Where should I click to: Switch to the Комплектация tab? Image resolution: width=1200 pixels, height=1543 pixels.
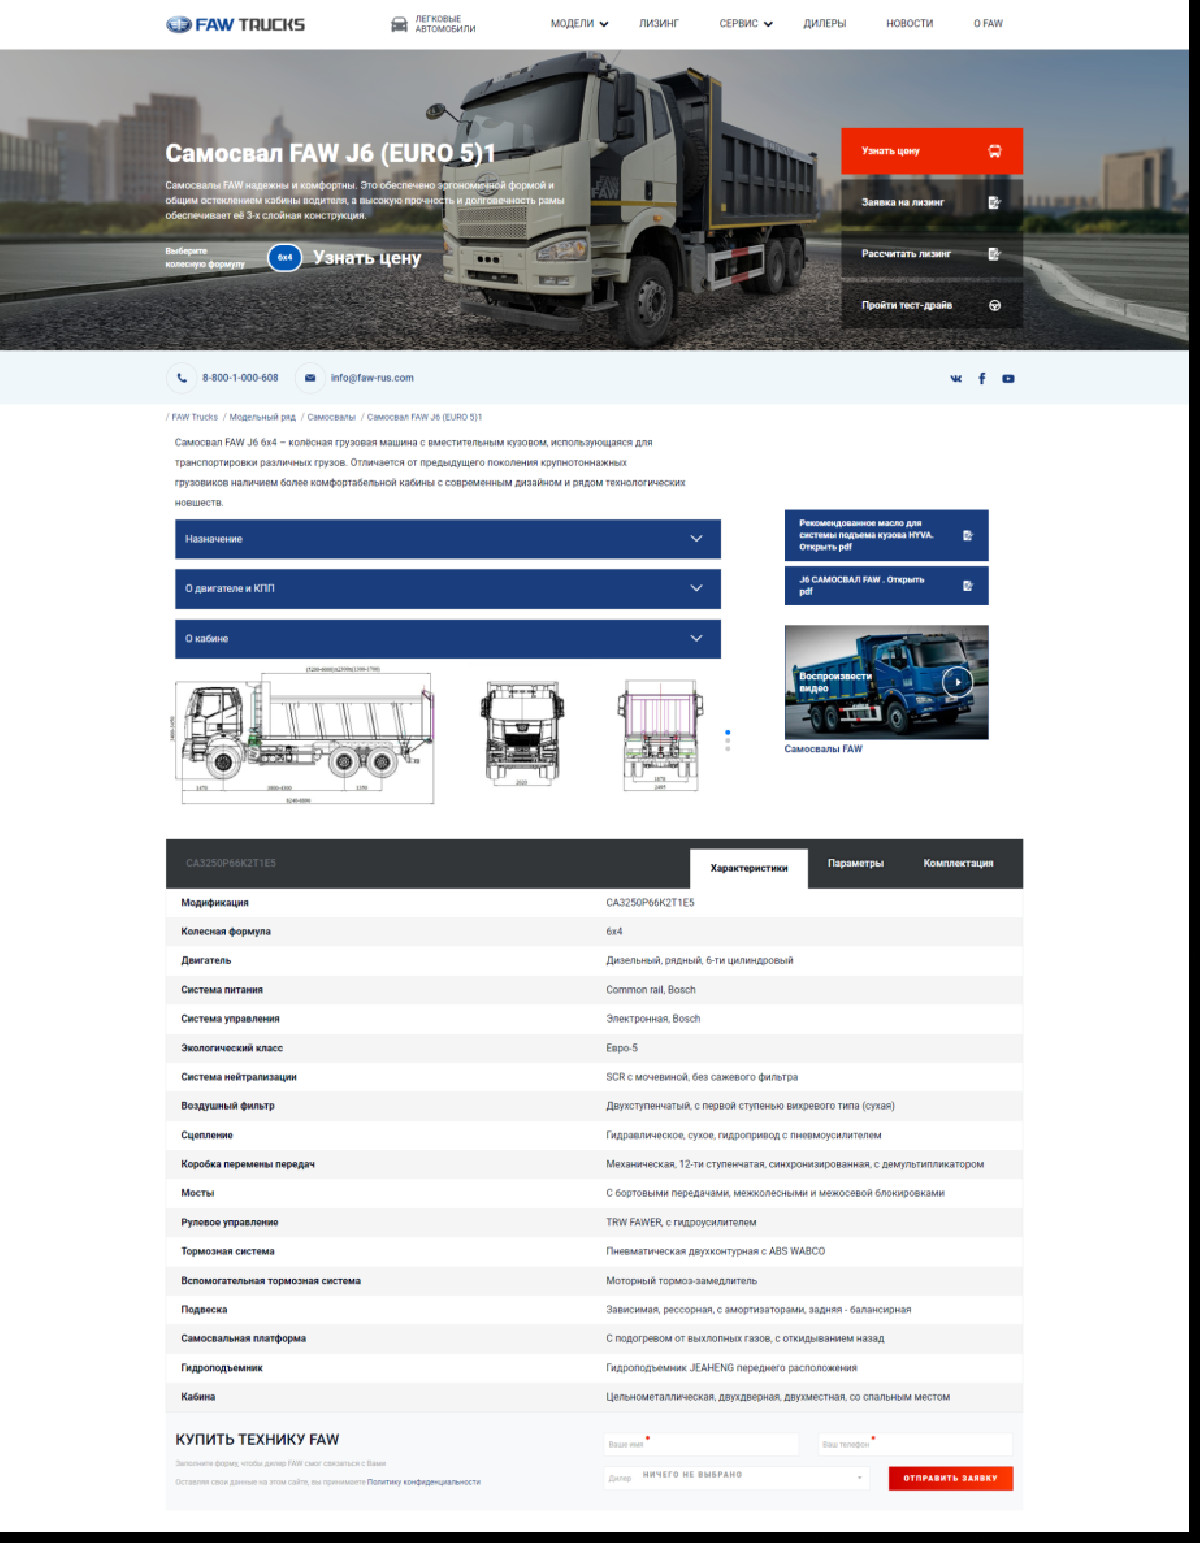point(959,864)
